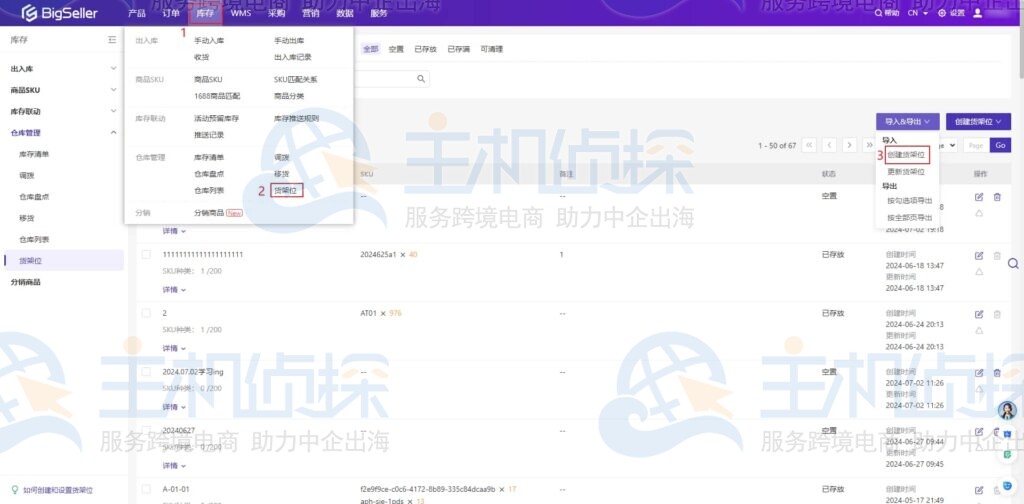Open 如何创建和设置货架位 help link

[58, 490]
